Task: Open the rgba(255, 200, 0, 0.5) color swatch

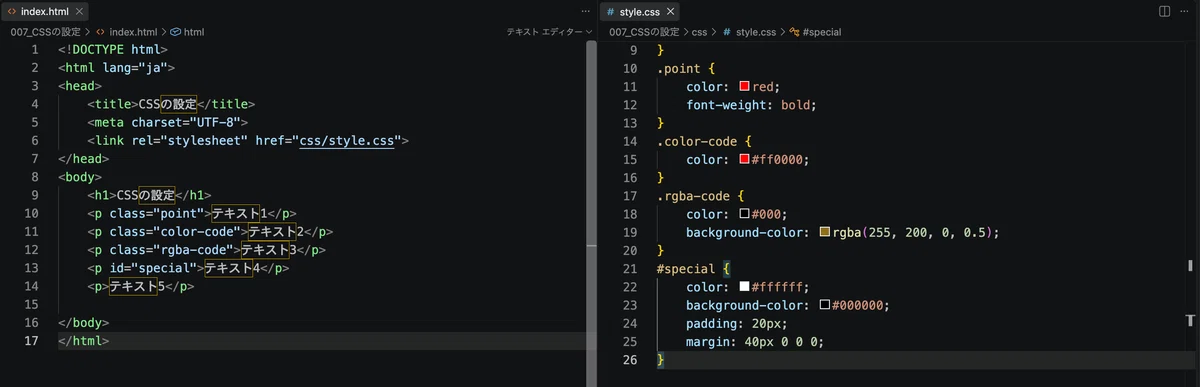Action: (825, 232)
